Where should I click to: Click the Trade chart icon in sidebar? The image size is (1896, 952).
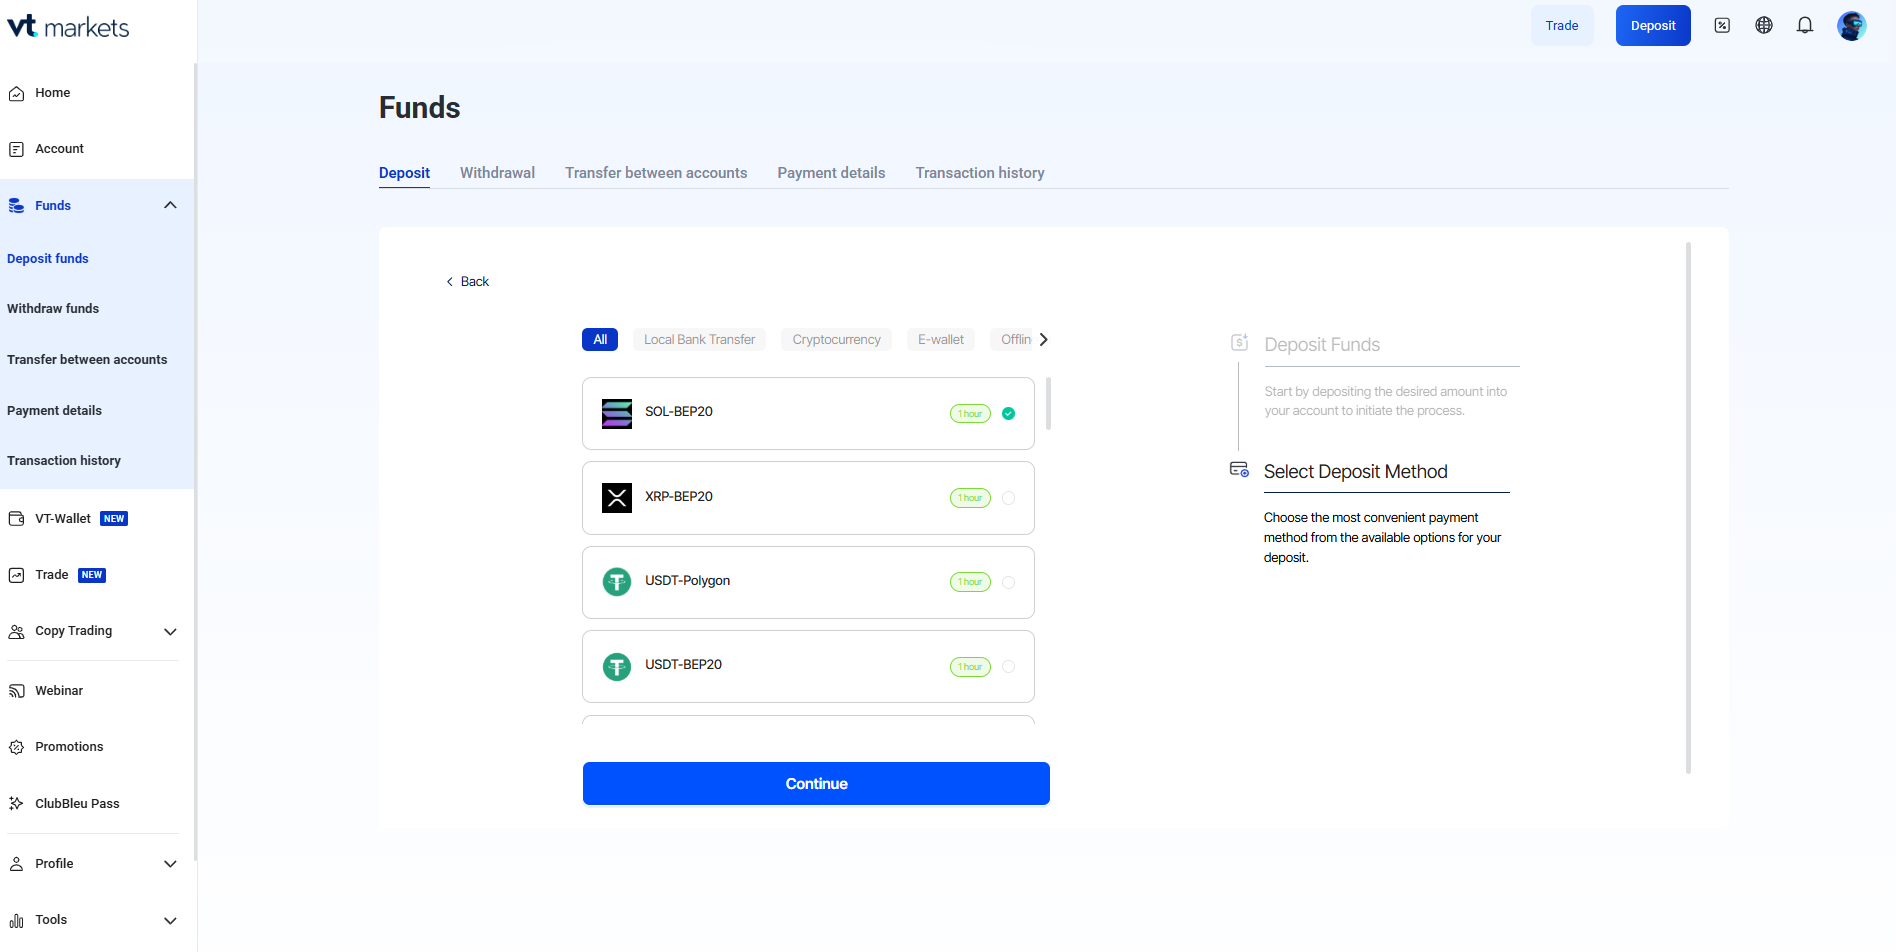(x=16, y=575)
